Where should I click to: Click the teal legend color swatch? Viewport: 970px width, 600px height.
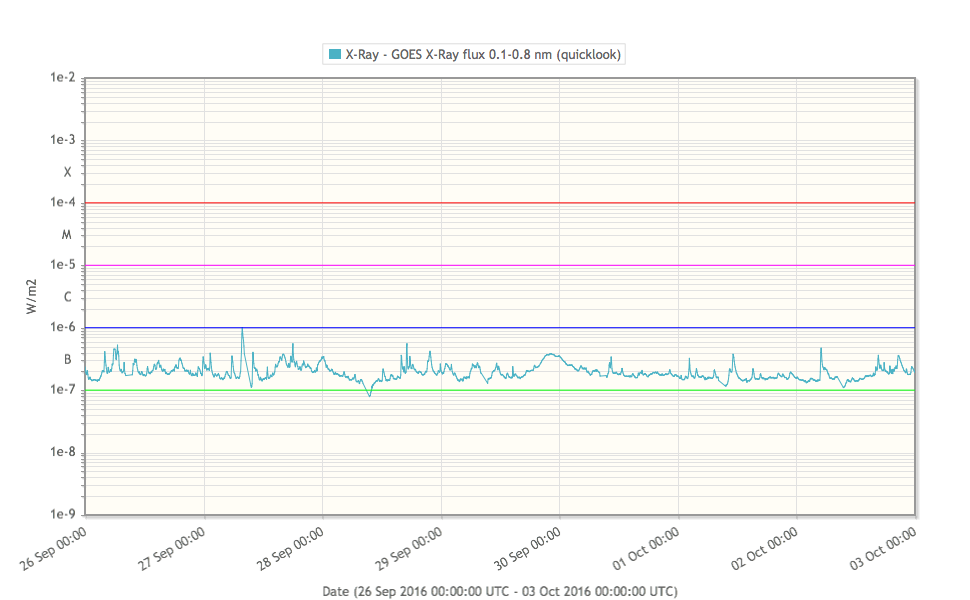[x=335, y=55]
